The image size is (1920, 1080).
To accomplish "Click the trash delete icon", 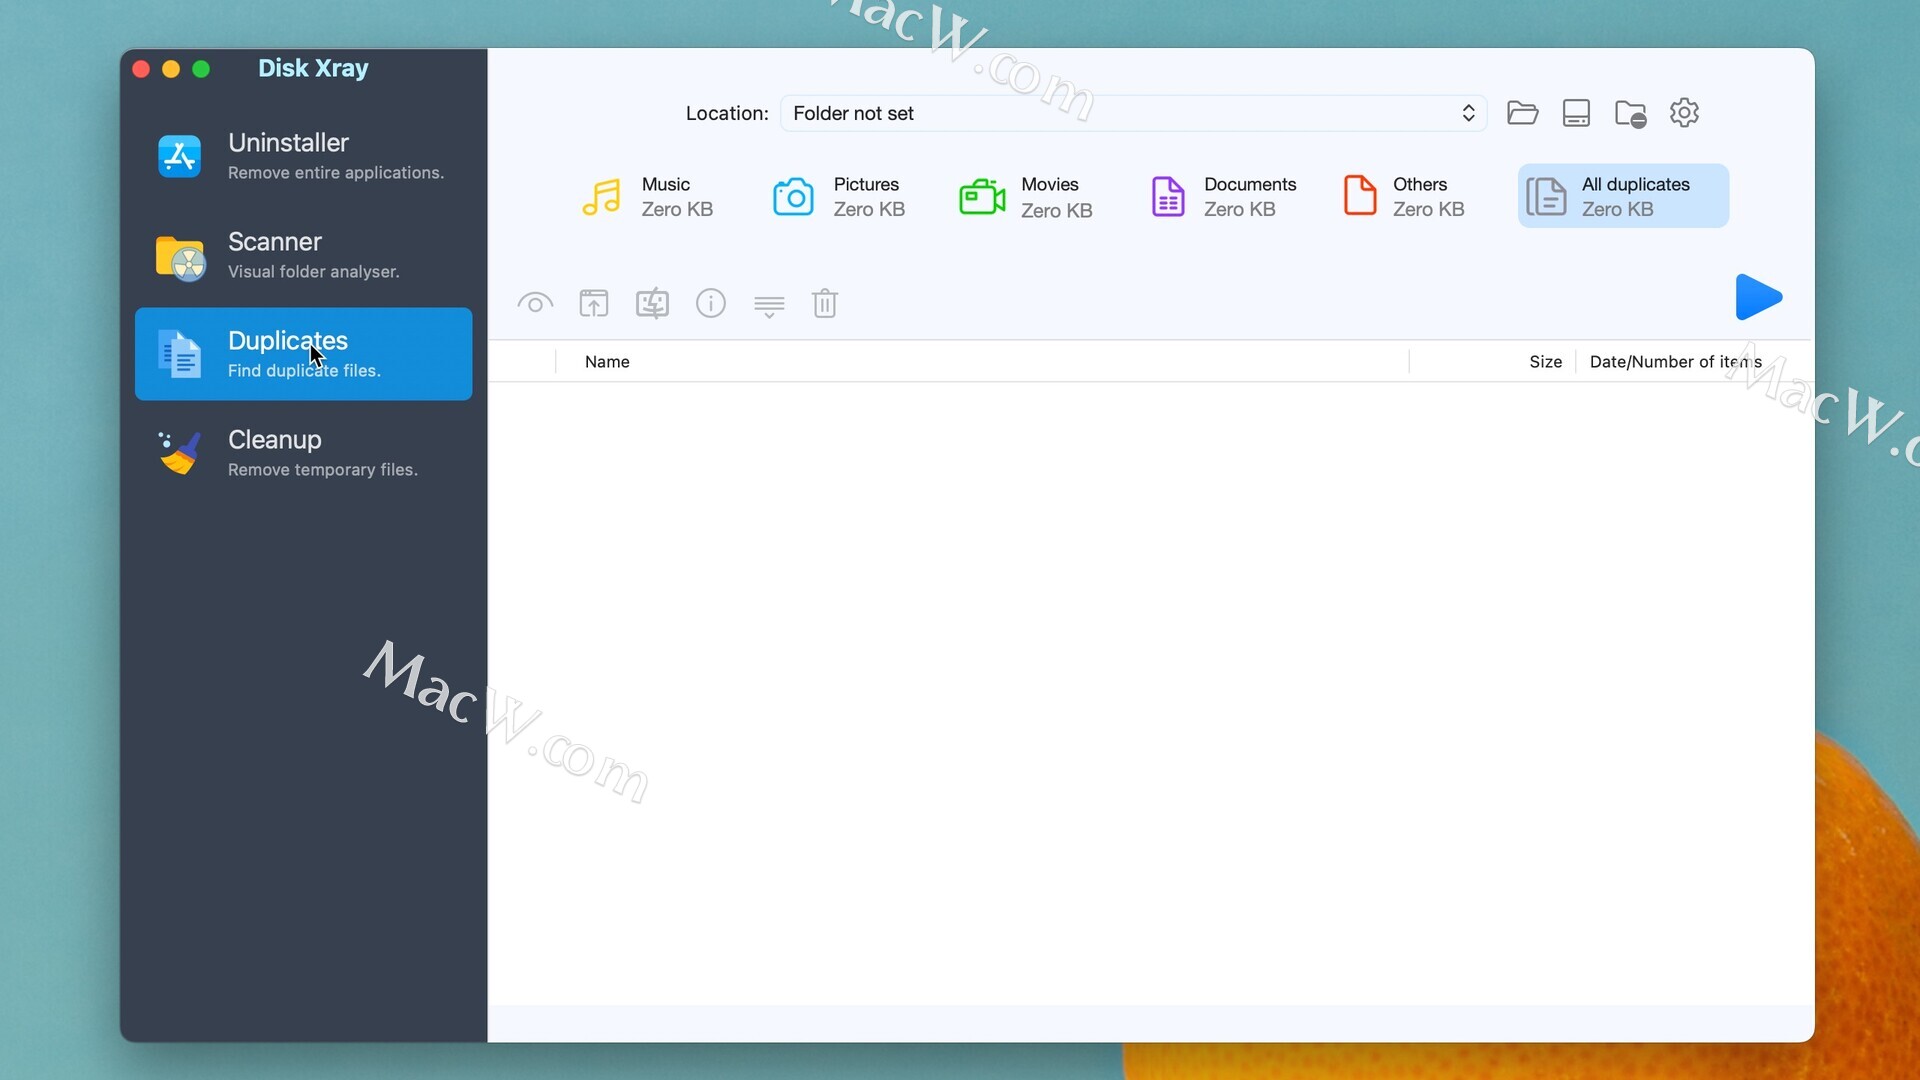I will (x=825, y=303).
